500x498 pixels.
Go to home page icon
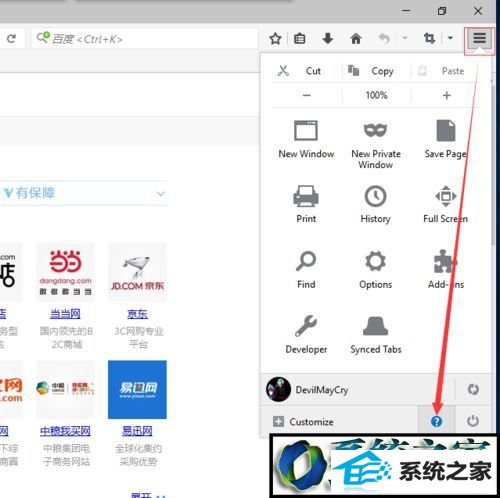pos(356,39)
